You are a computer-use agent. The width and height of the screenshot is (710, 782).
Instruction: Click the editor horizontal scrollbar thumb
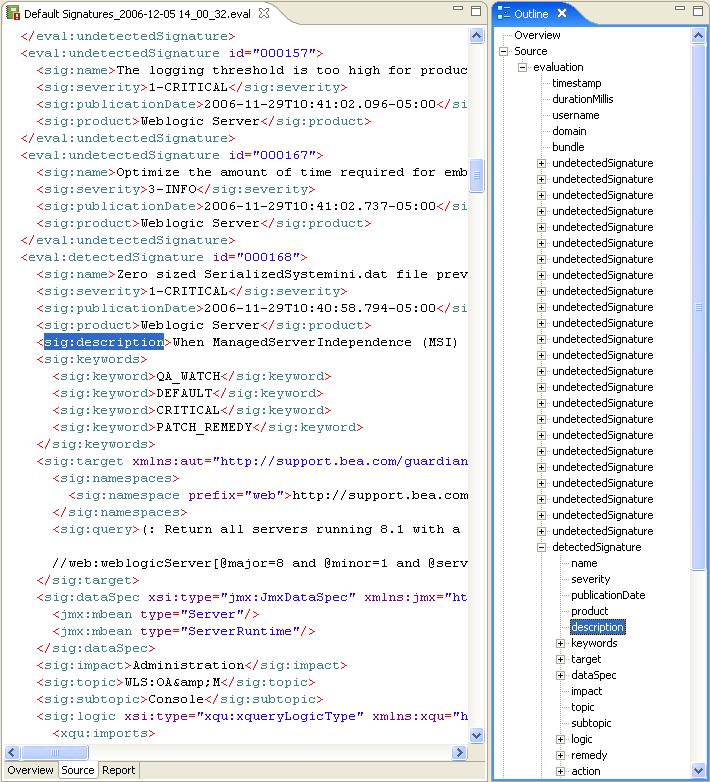(55, 753)
